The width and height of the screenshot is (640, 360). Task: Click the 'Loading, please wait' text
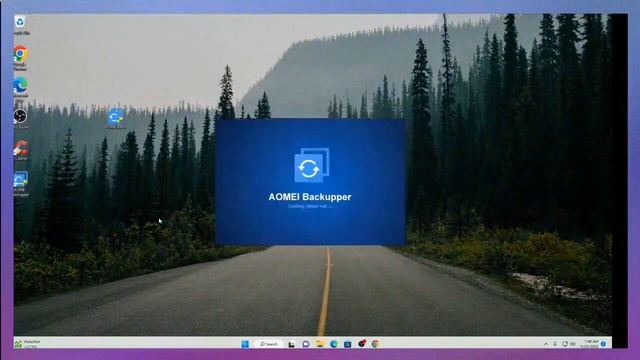coord(310,206)
